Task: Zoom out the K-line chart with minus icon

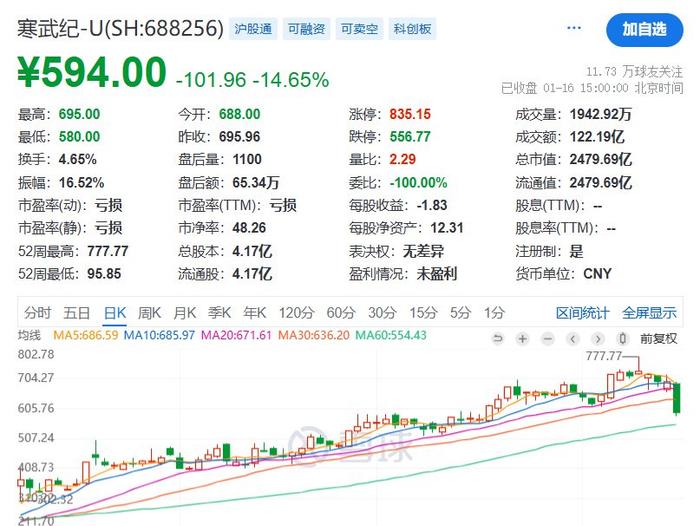Action: [548, 339]
